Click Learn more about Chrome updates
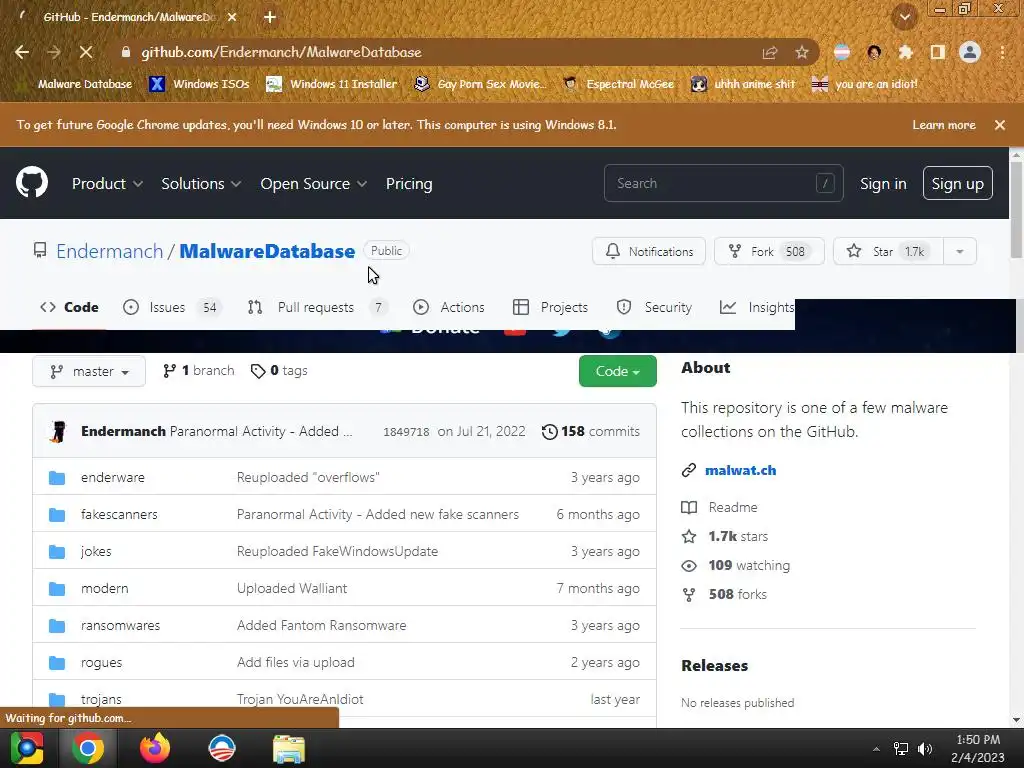 pyautogui.click(x=944, y=125)
